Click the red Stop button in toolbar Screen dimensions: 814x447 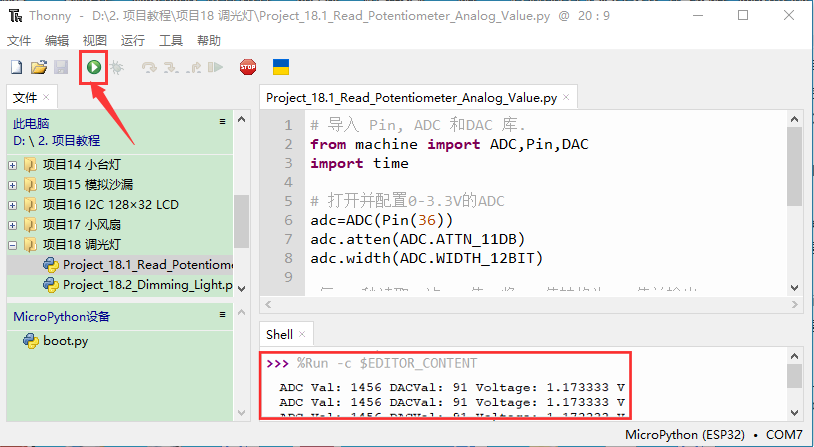click(x=248, y=67)
